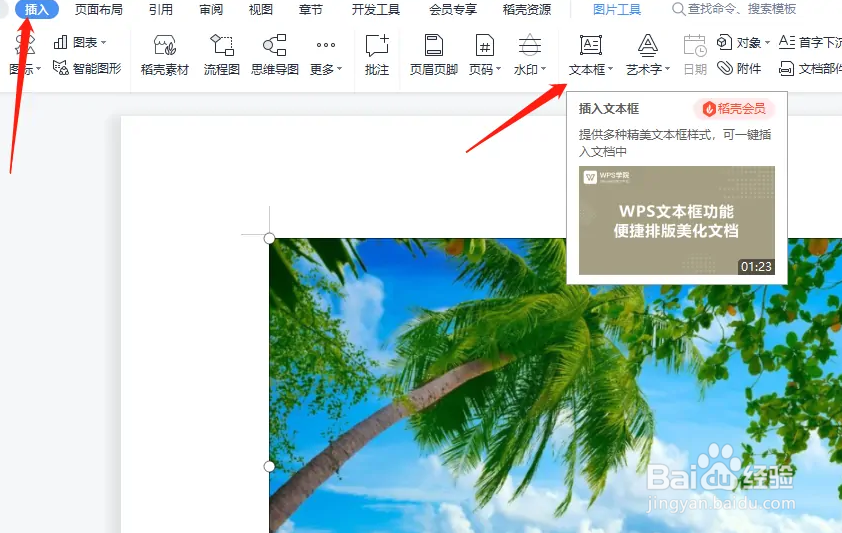This screenshot has width=842, height=533.
Task: Expand the 文本框 dropdown arrow
Action: [x=611, y=69]
